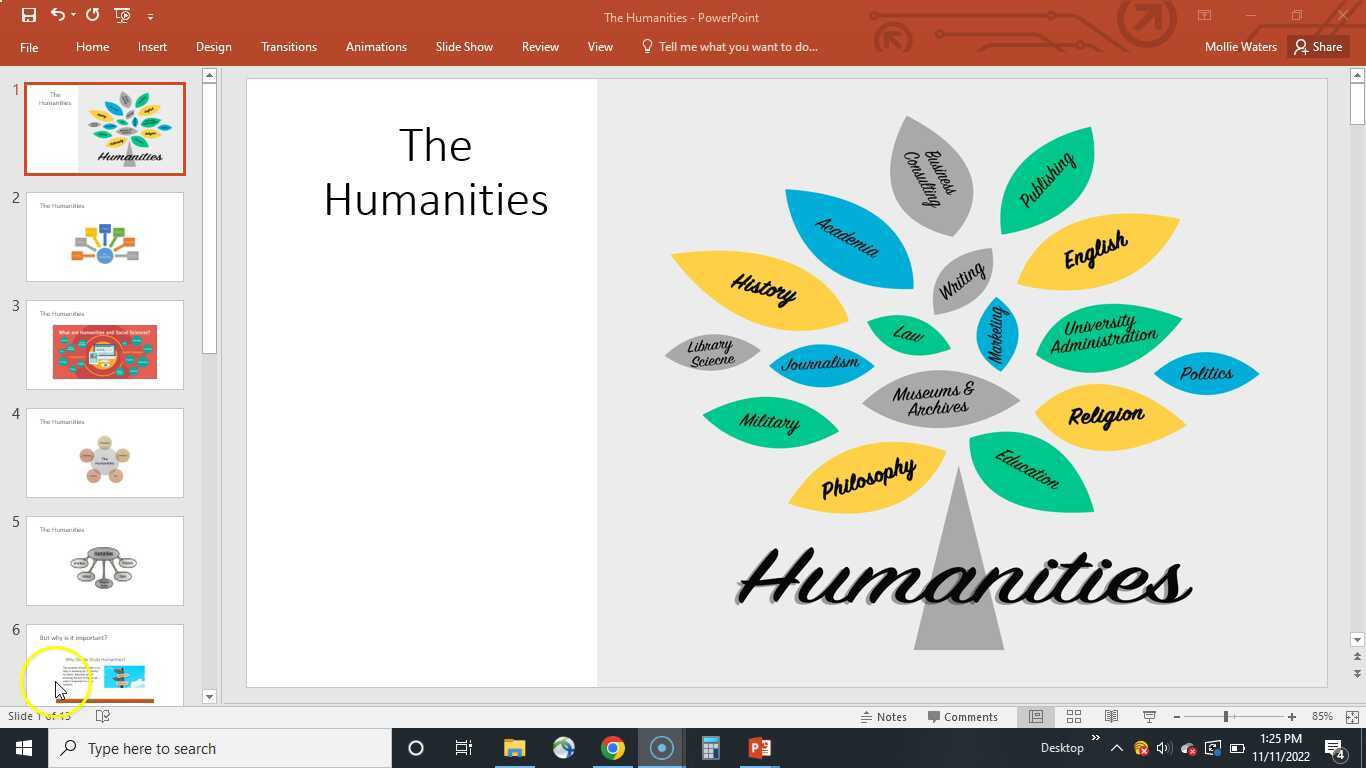Switch to Normal view button

point(1036,717)
